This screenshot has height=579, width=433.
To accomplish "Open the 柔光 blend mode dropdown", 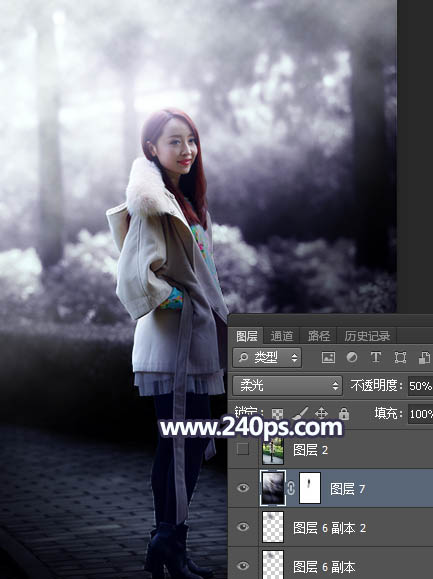I will click(288, 386).
